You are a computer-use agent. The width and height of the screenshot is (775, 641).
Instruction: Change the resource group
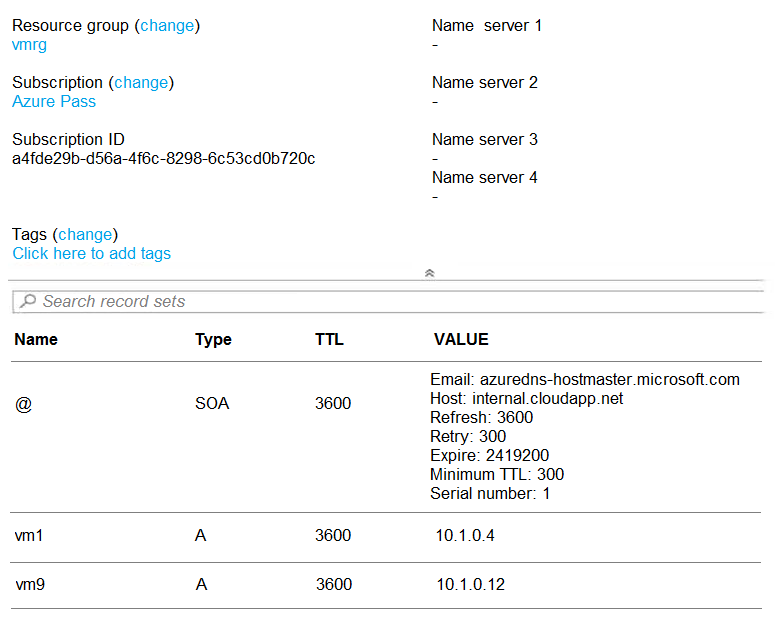[x=167, y=26]
